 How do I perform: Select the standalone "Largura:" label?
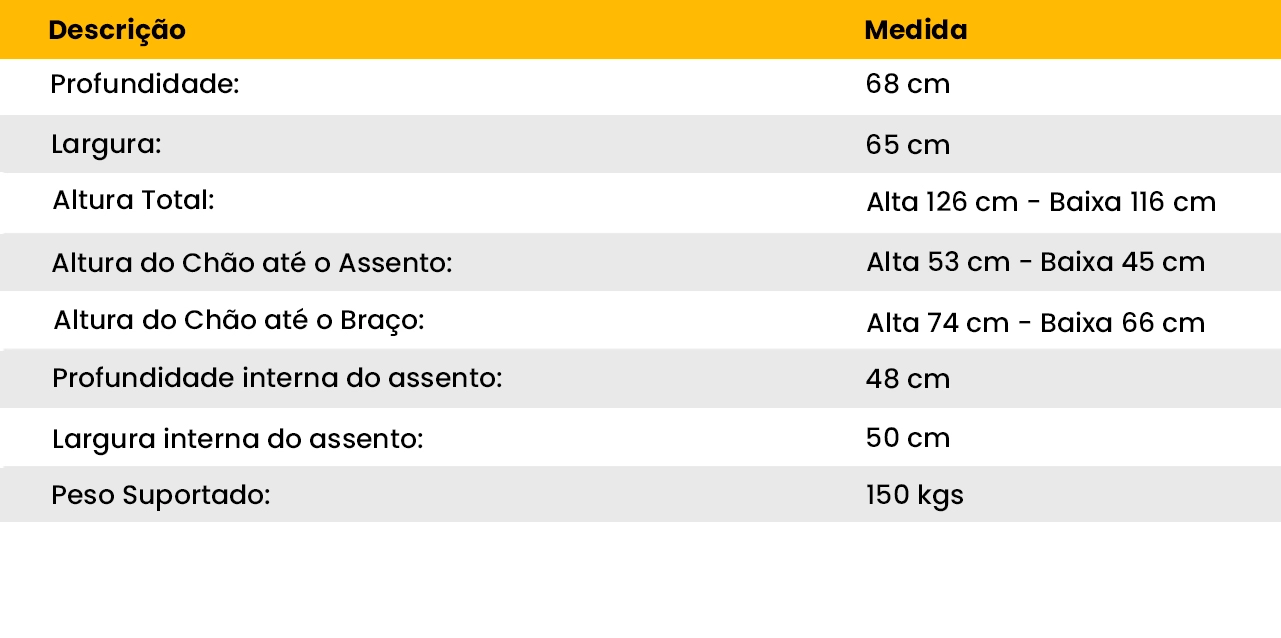point(106,144)
